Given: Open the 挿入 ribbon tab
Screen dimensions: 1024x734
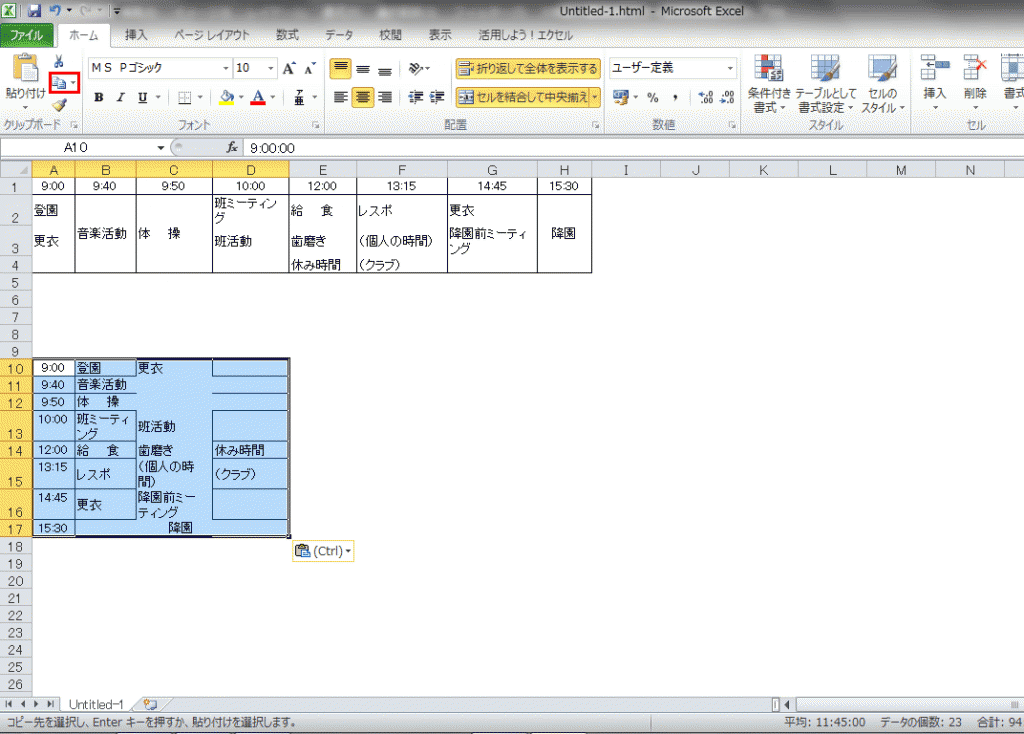Looking at the screenshot, I should [136, 35].
